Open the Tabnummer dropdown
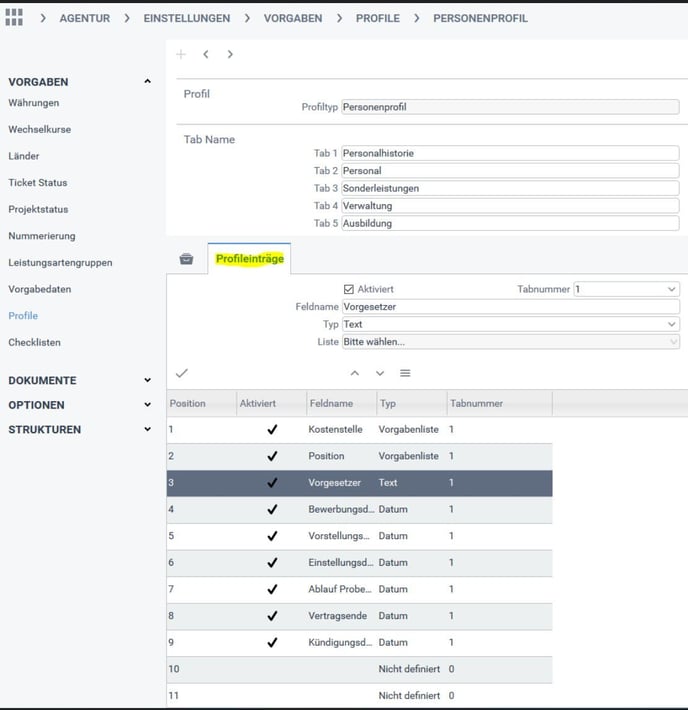688x710 pixels. [x=626, y=289]
